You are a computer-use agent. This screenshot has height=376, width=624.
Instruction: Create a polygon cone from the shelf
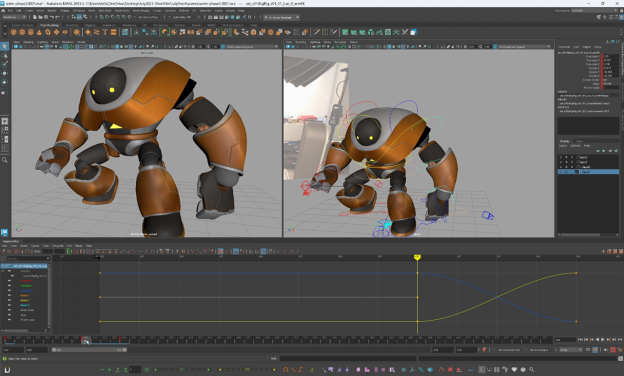[x=39, y=32]
